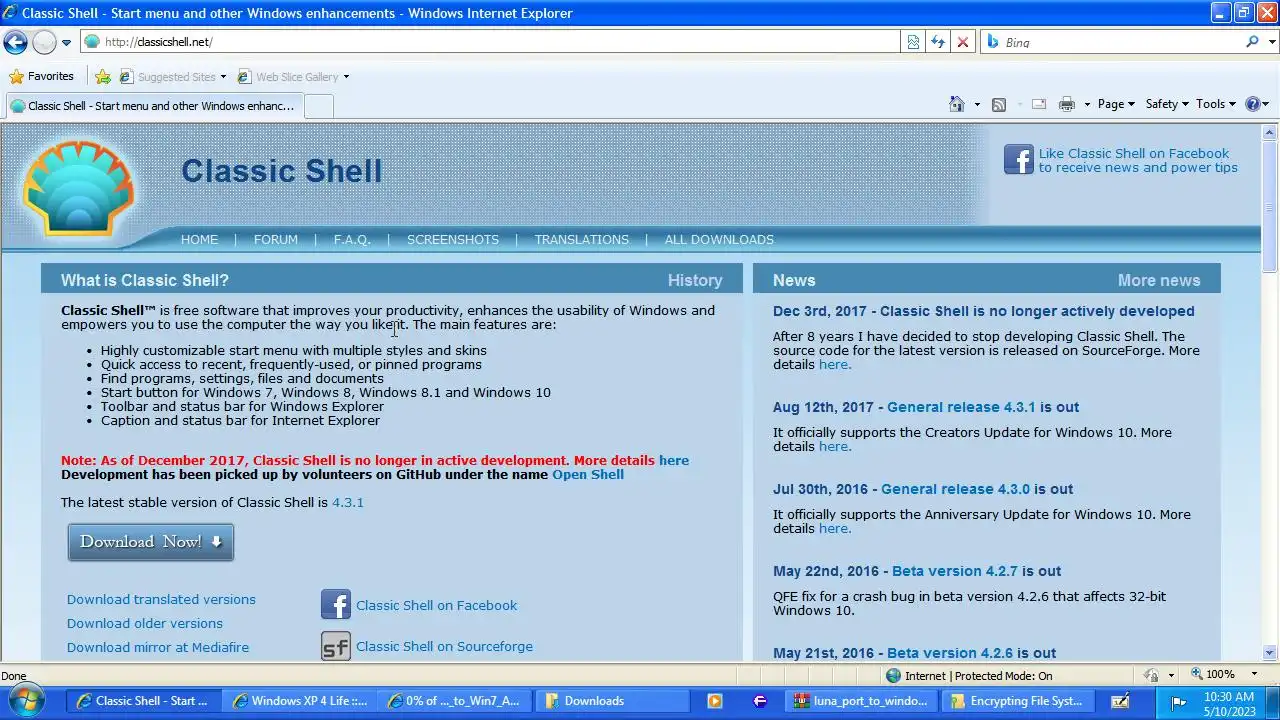Refresh the page with the Refresh icon
The image size is (1280, 720).
tap(937, 42)
